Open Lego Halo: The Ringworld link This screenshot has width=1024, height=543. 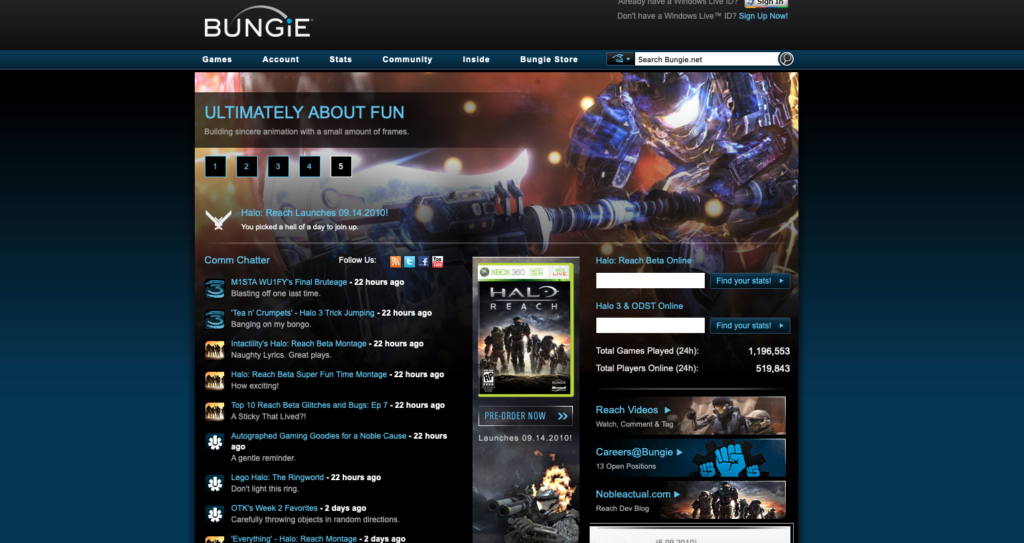[x=277, y=478]
